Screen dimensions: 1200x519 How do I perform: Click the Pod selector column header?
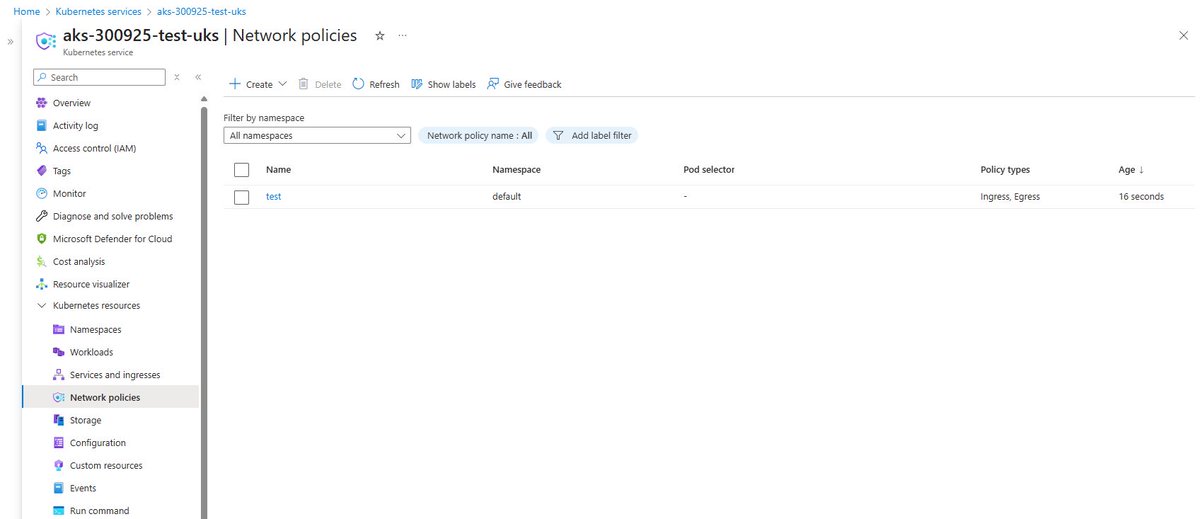click(x=709, y=170)
